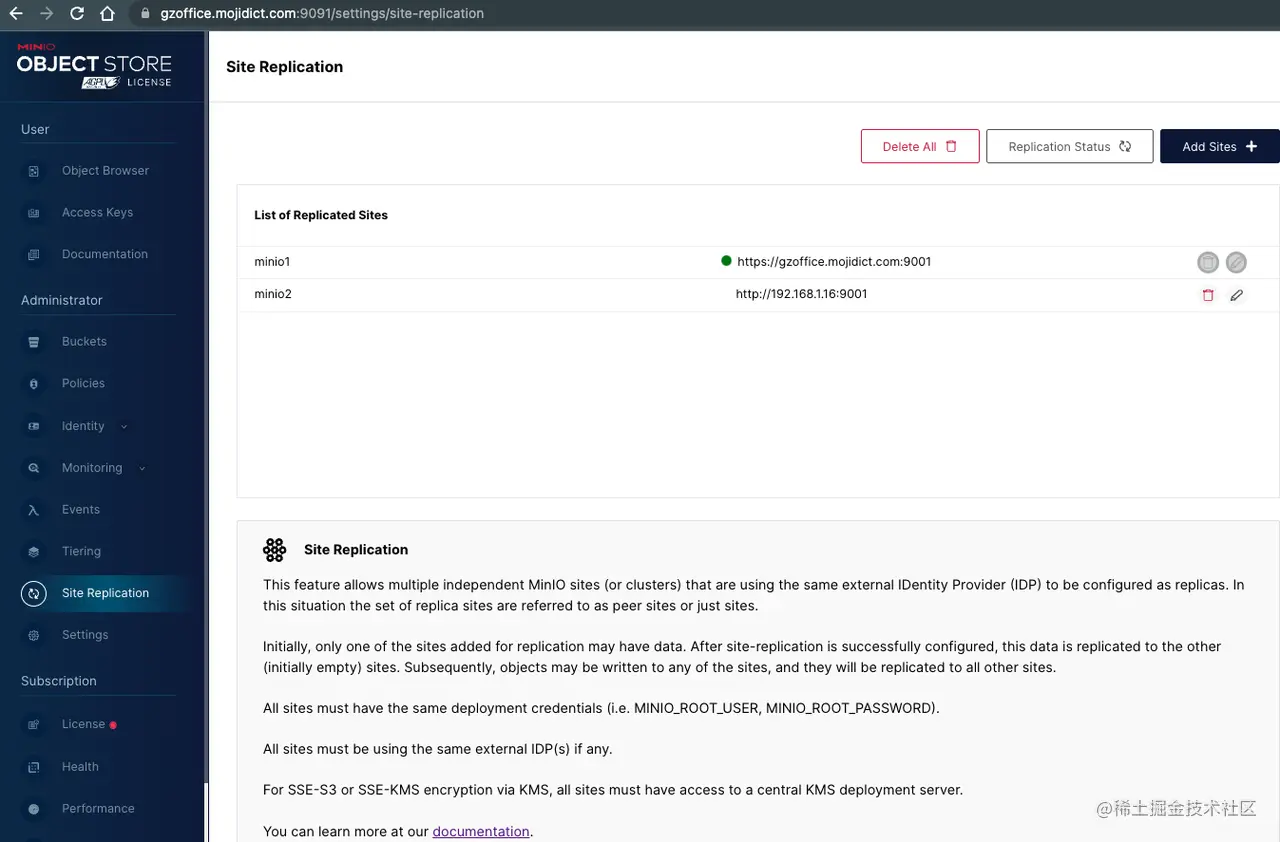Go to Access Keys page

tap(96, 213)
